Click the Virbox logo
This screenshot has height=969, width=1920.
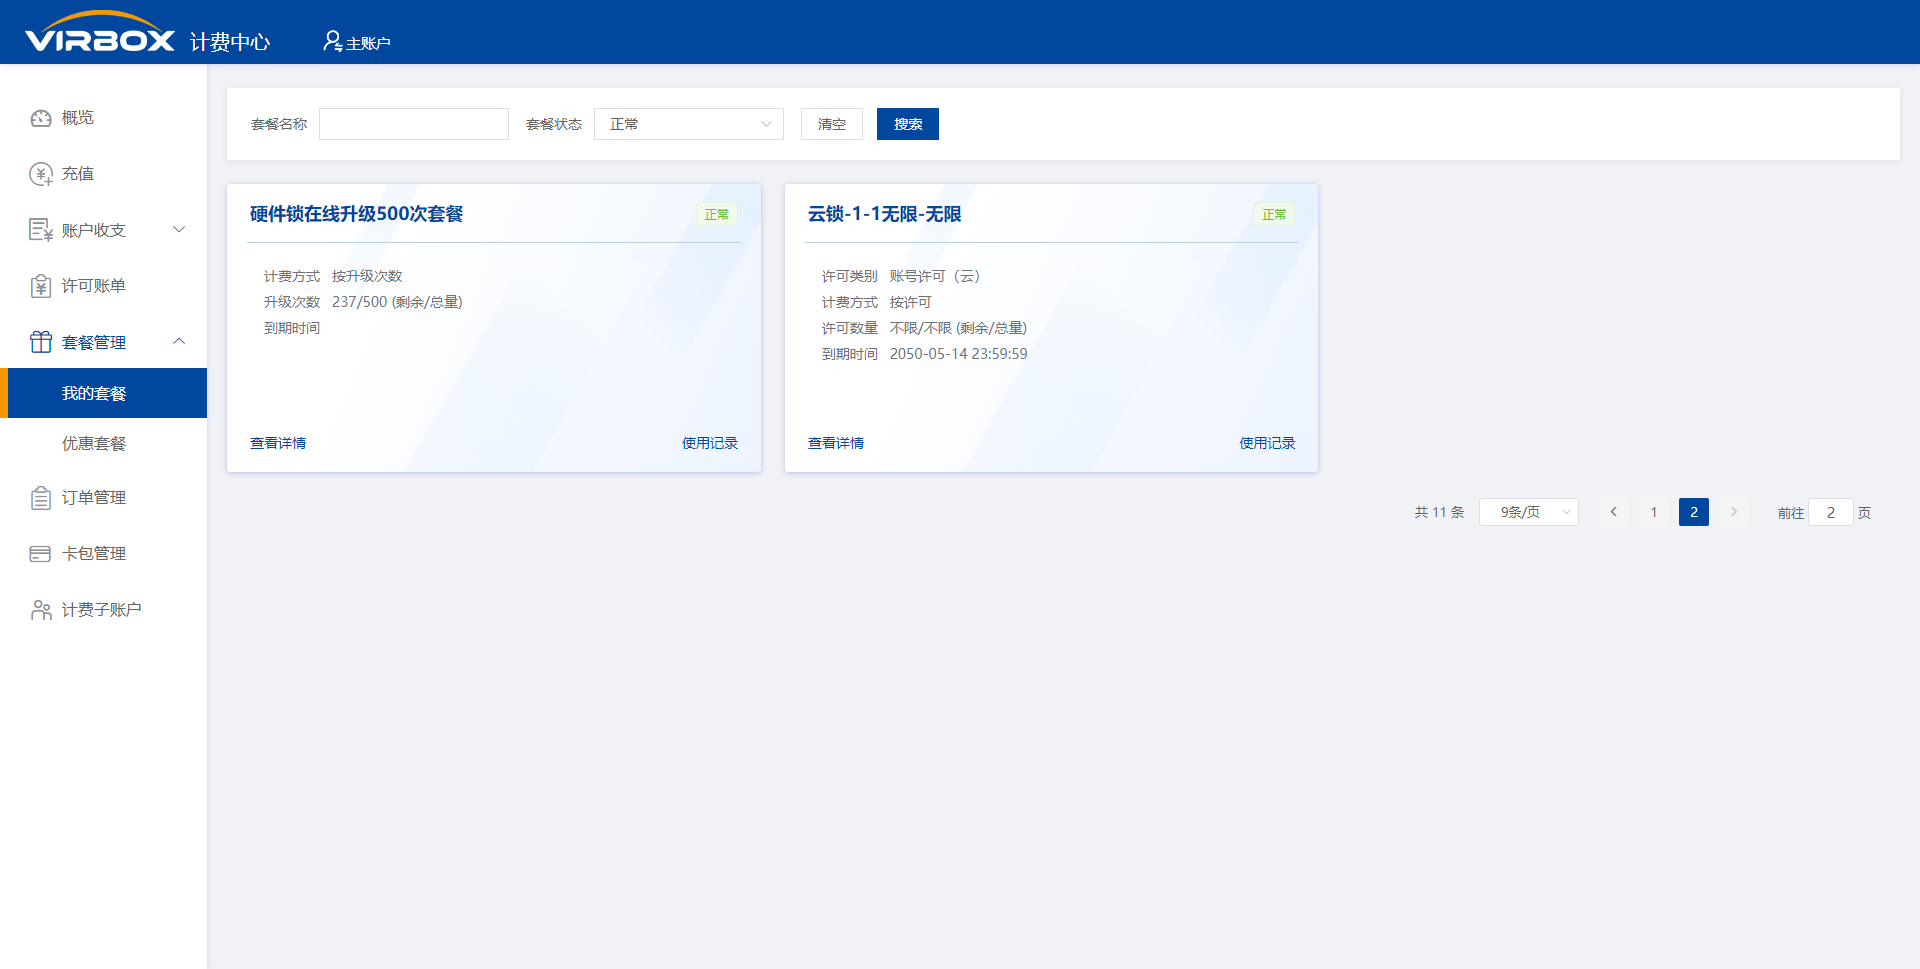100,32
